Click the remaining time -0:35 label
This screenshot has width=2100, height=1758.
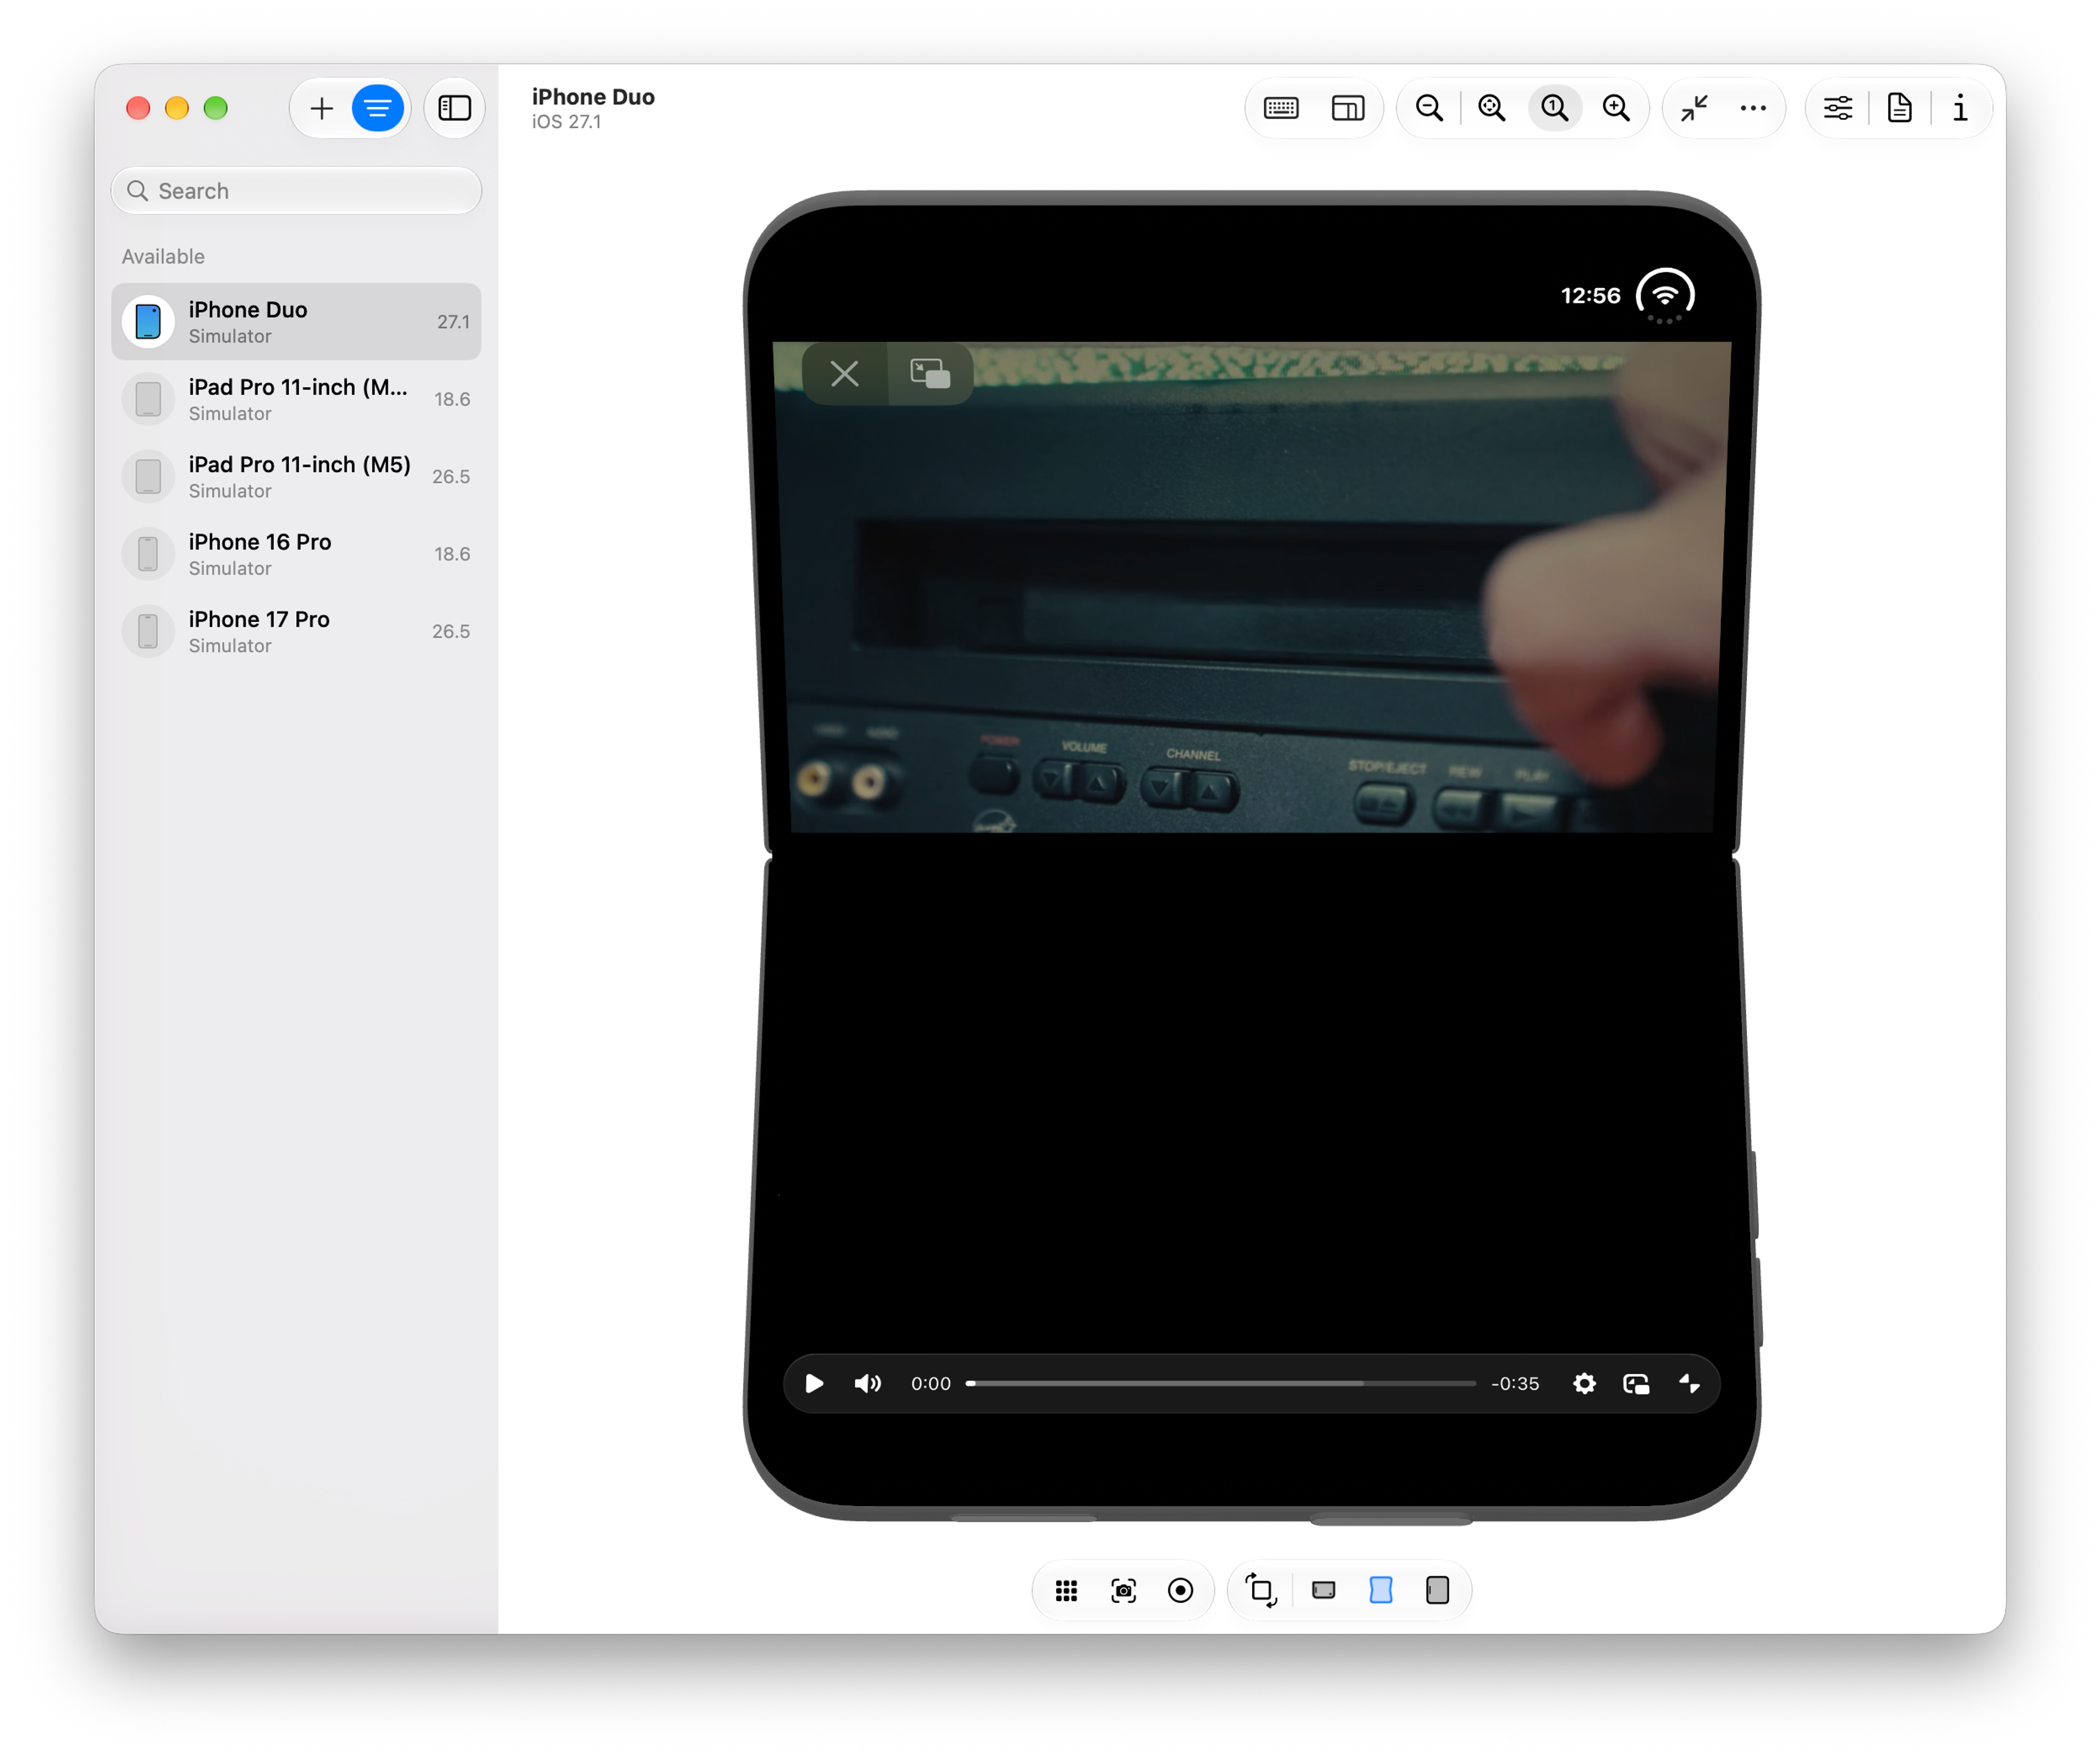pos(1515,1384)
